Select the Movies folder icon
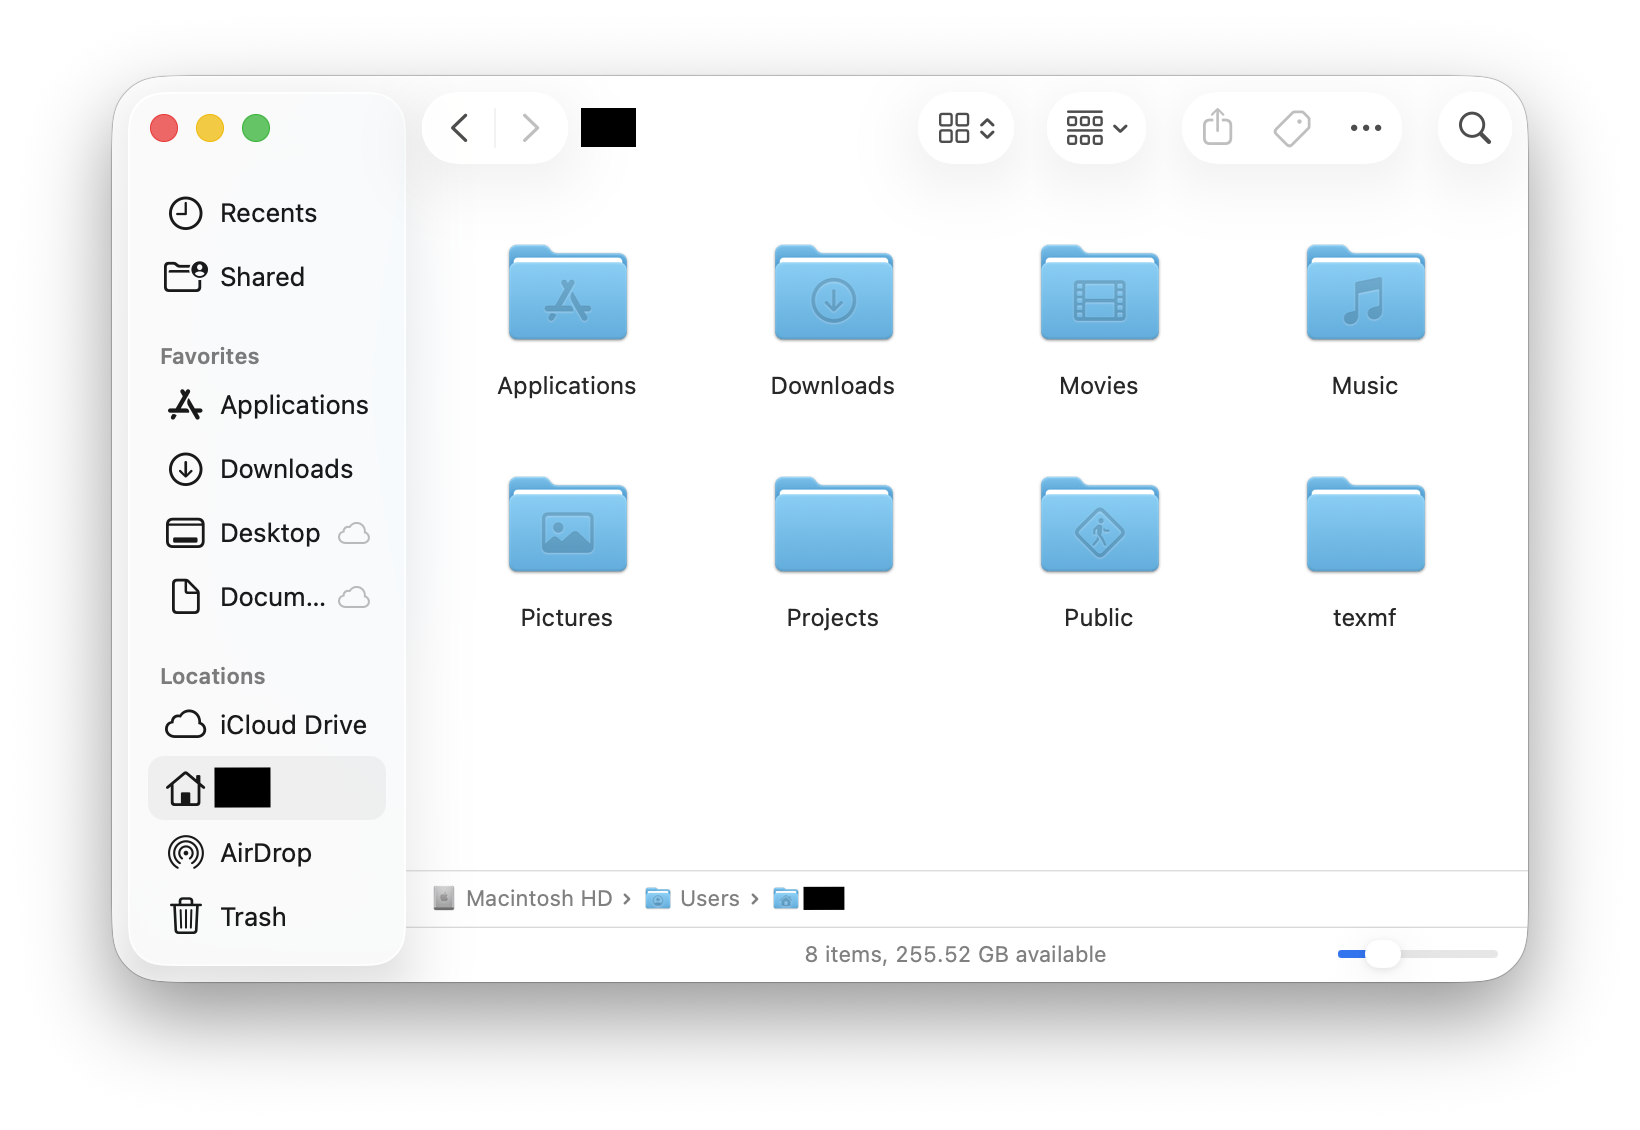 click(1100, 293)
